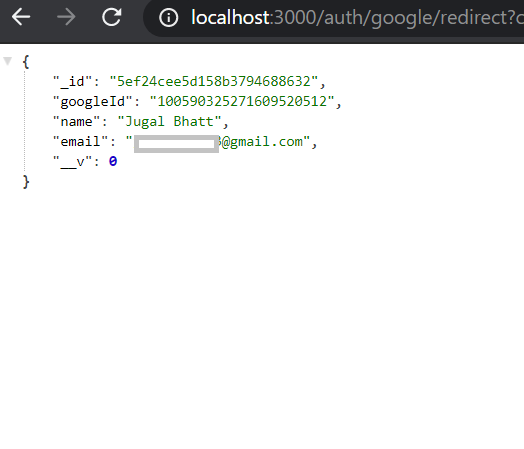Select the "_id" key in the JSON
Screen dimensions: 524x449
73,82
